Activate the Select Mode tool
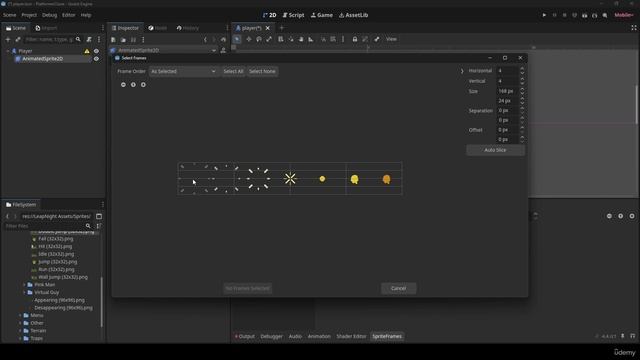This screenshot has width=640, height=360. 237,39
